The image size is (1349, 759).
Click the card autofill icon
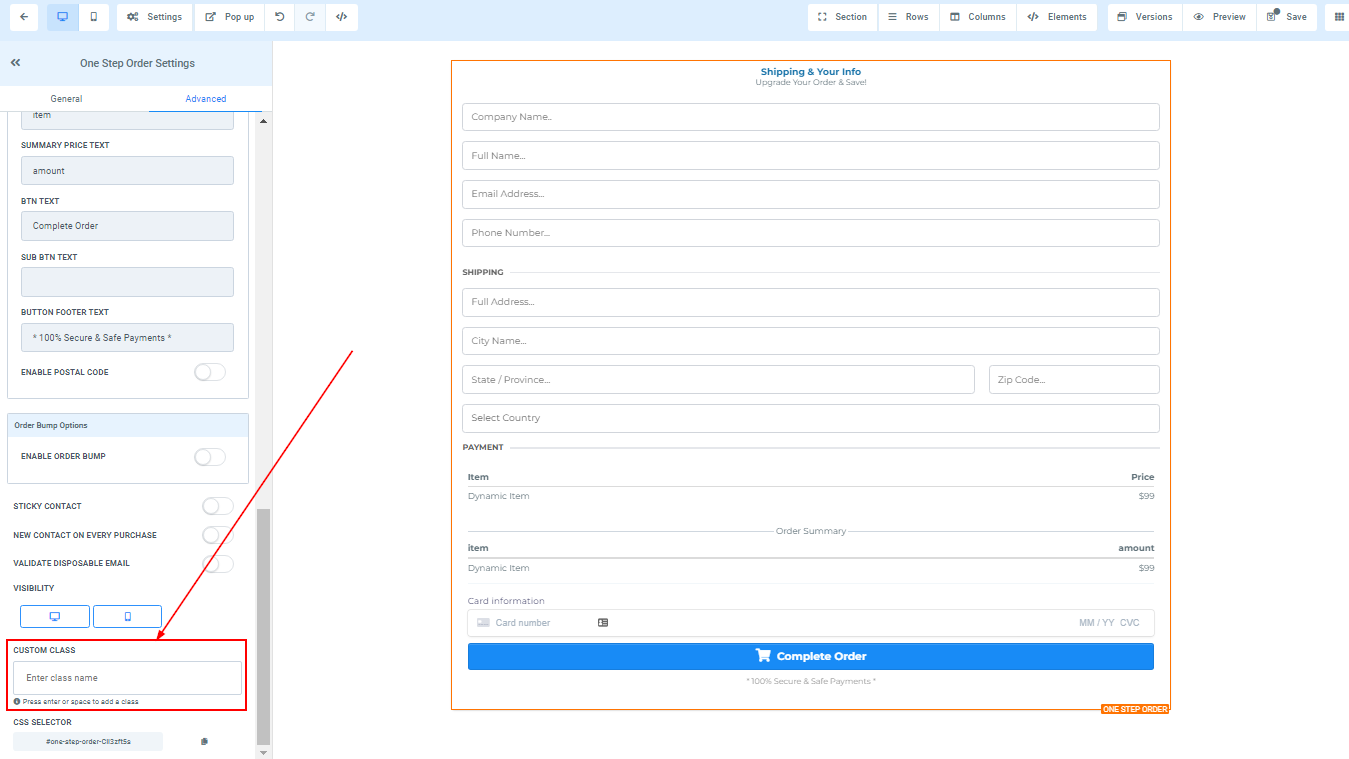coord(603,623)
